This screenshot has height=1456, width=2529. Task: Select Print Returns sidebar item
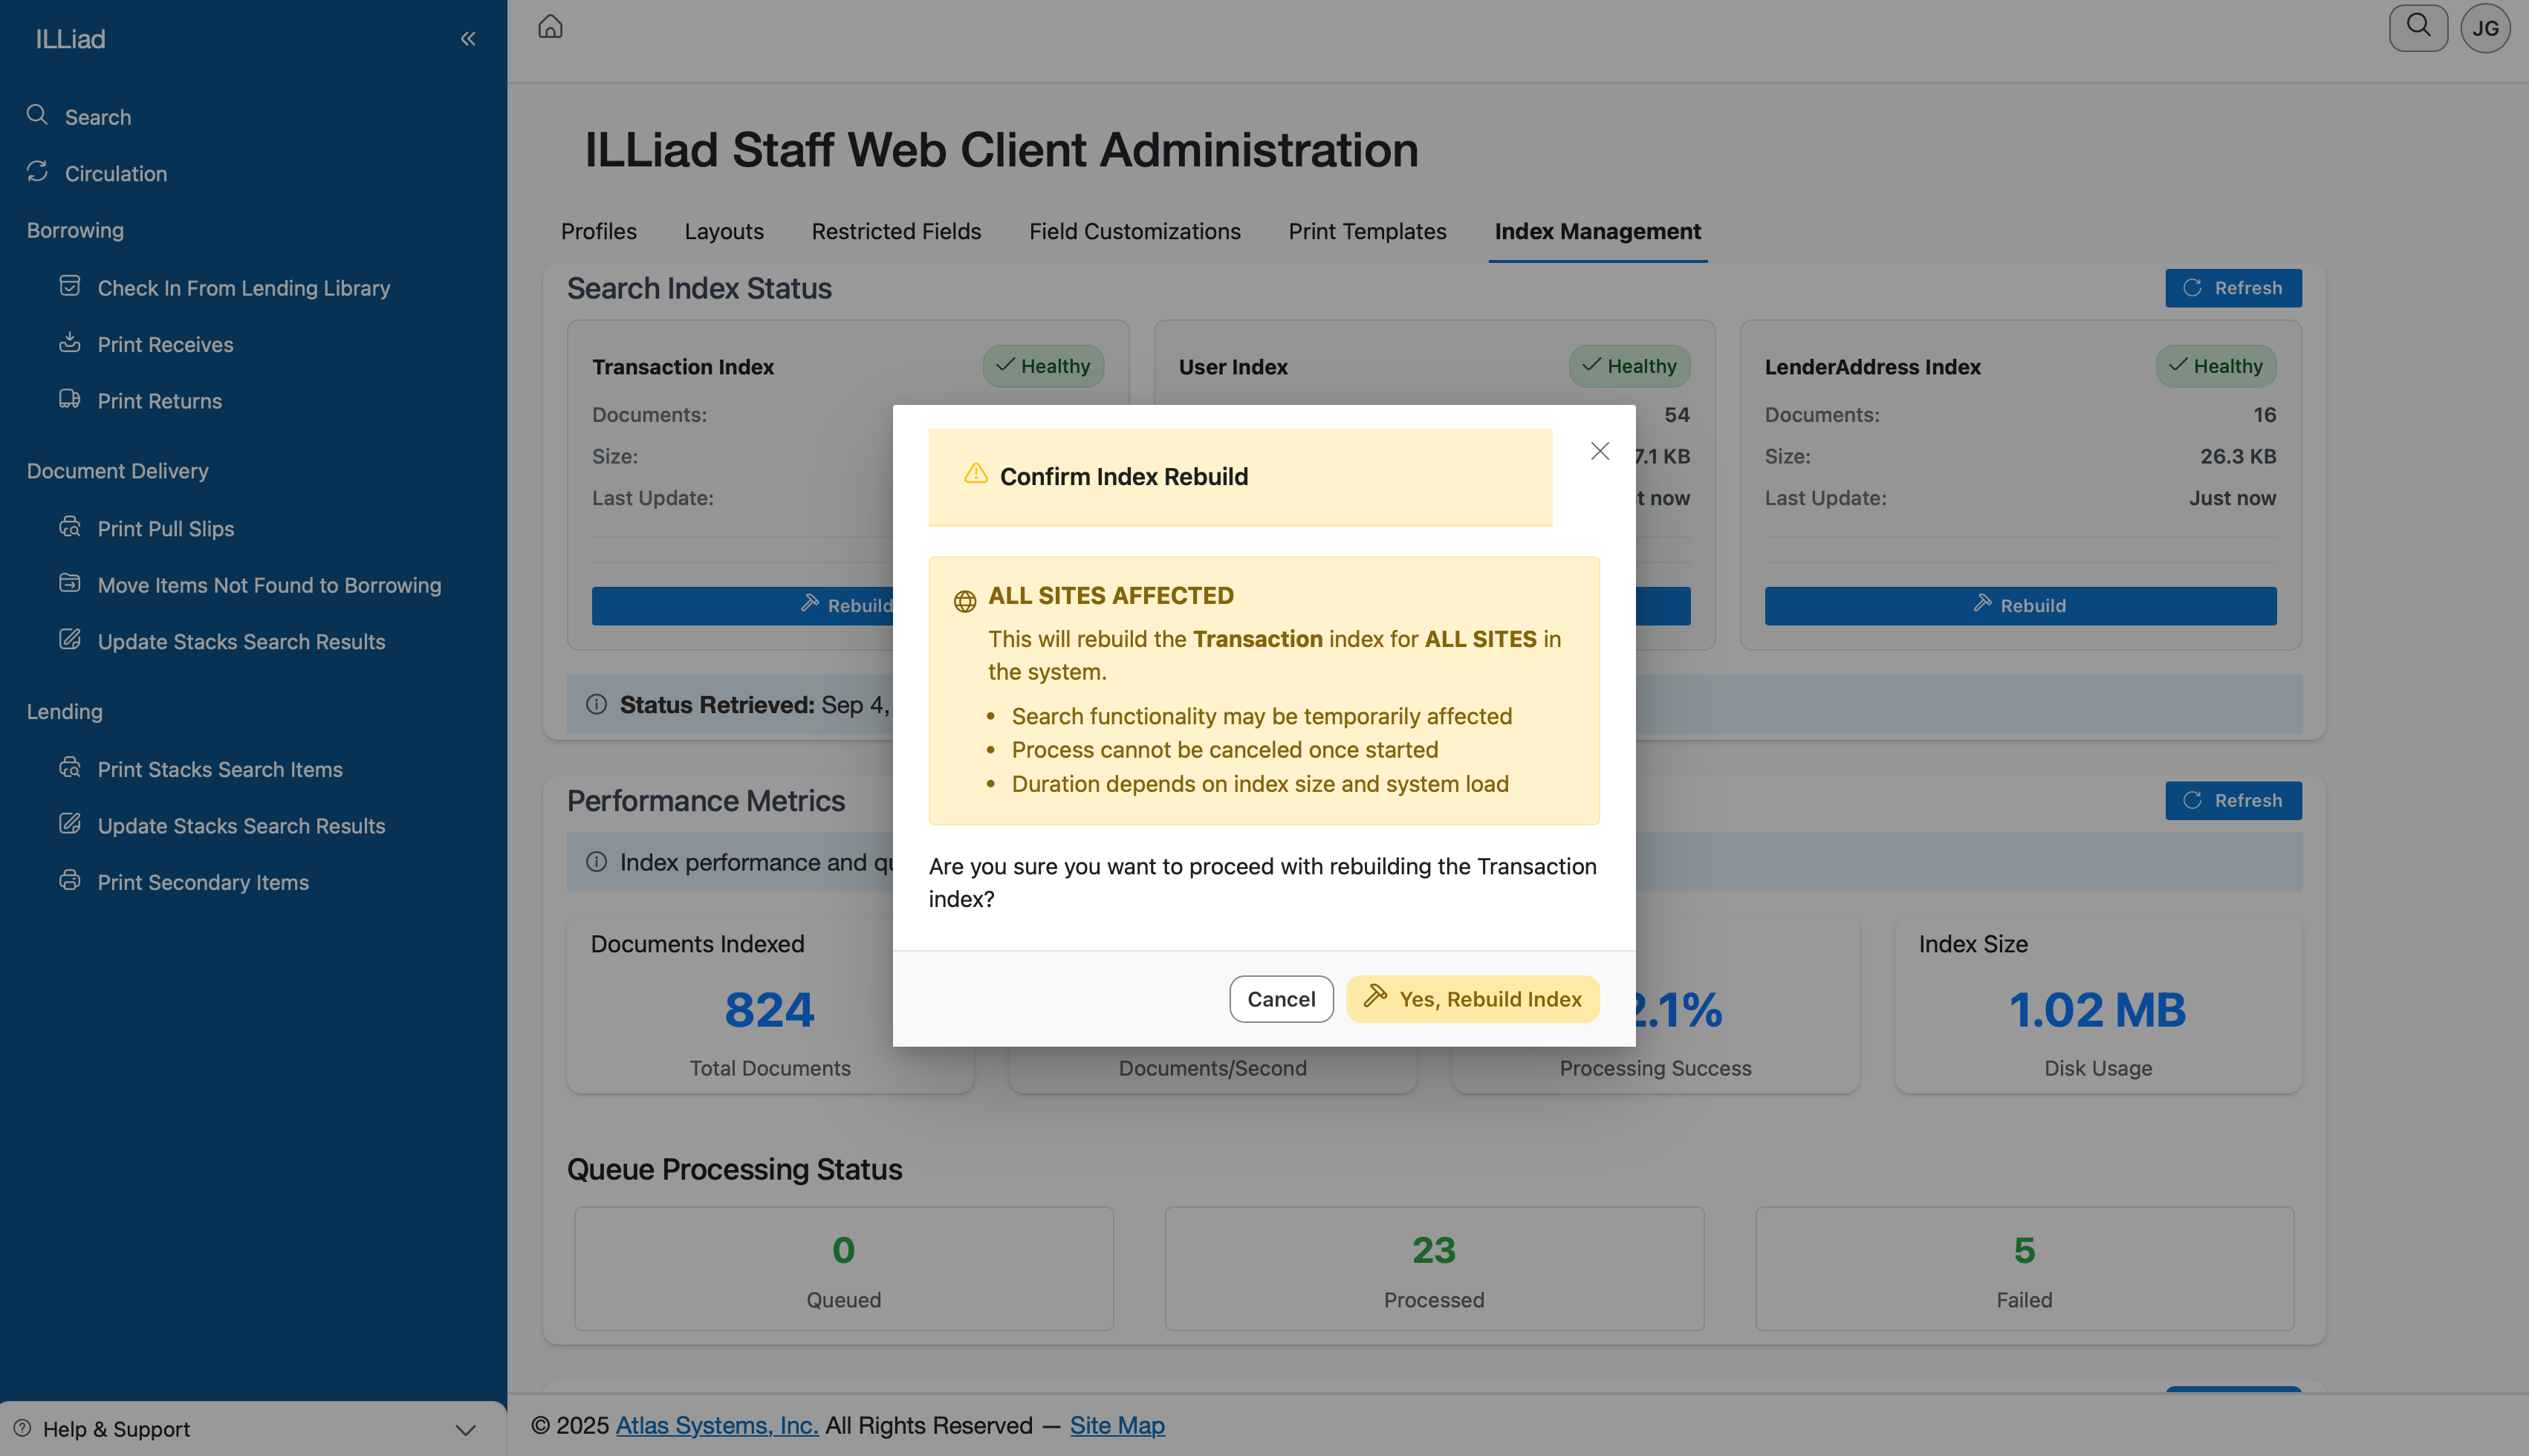[x=159, y=401]
